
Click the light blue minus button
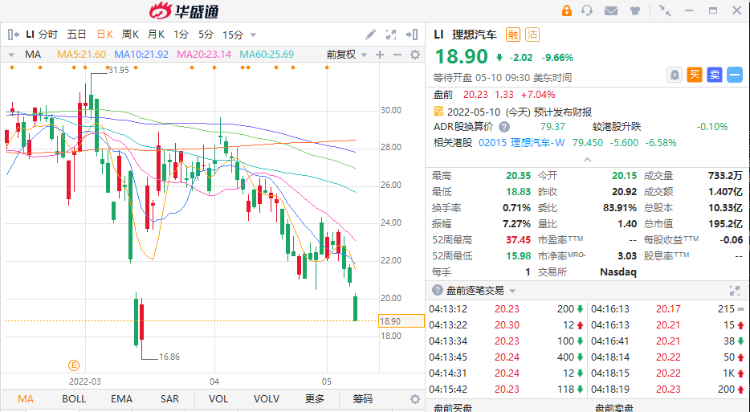tap(735, 75)
